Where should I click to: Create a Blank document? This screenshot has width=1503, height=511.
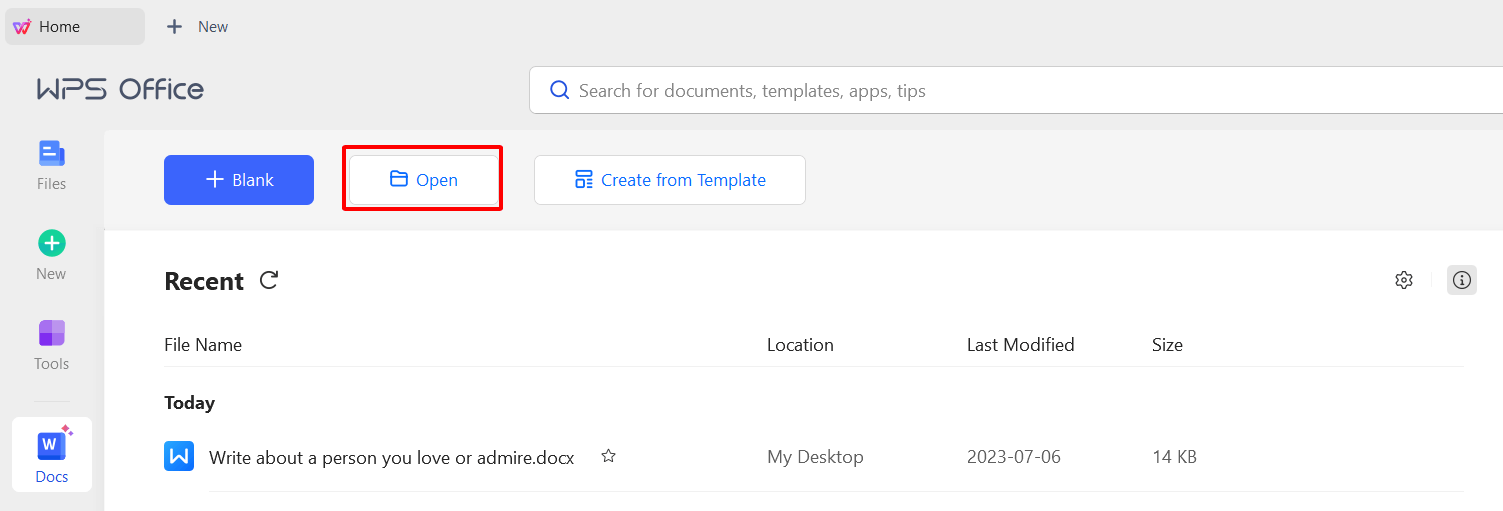pyautogui.click(x=239, y=180)
